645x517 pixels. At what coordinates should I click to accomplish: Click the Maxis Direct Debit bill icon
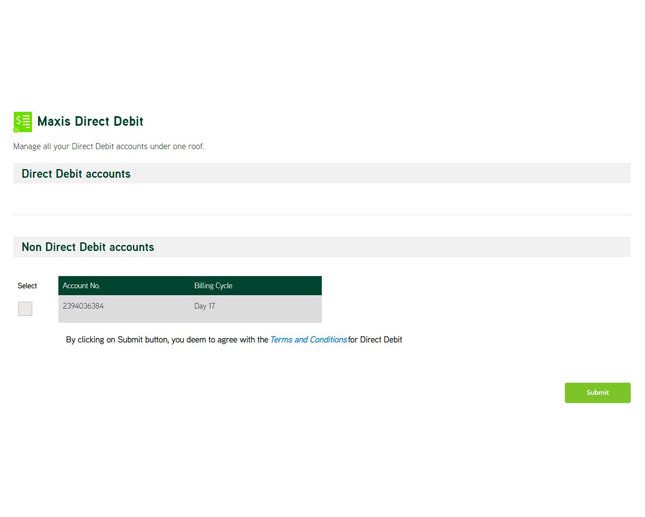pos(23,122)
